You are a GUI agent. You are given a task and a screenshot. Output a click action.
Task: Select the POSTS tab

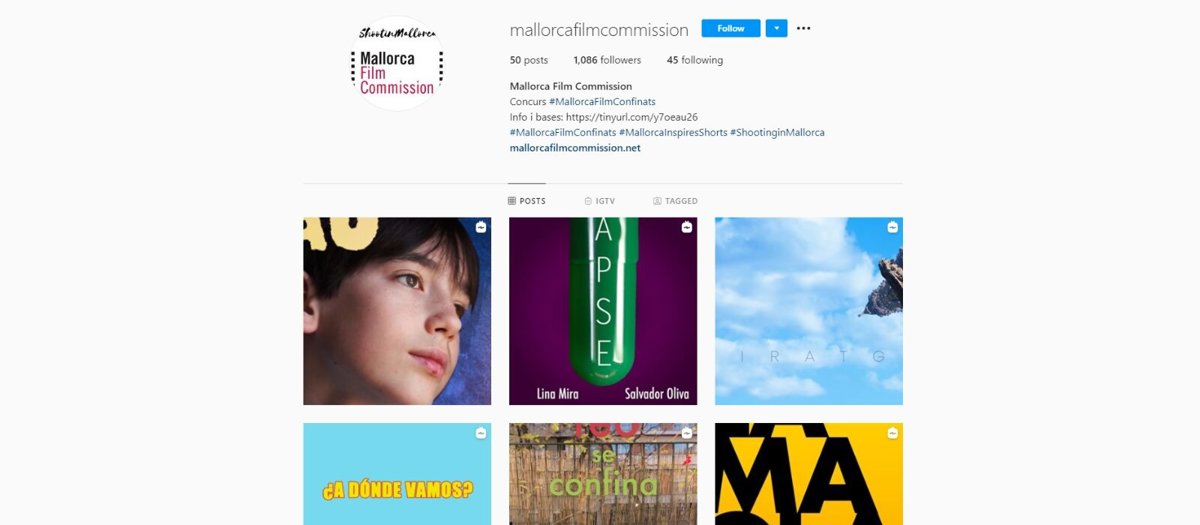pyautogui.click(x=527, y=201)
